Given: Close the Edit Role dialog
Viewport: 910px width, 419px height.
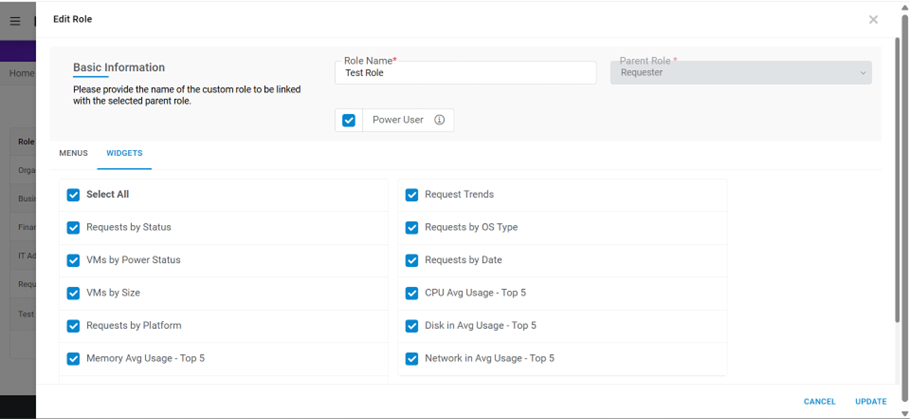Looking at the screenshot, I should pos(873,19).
